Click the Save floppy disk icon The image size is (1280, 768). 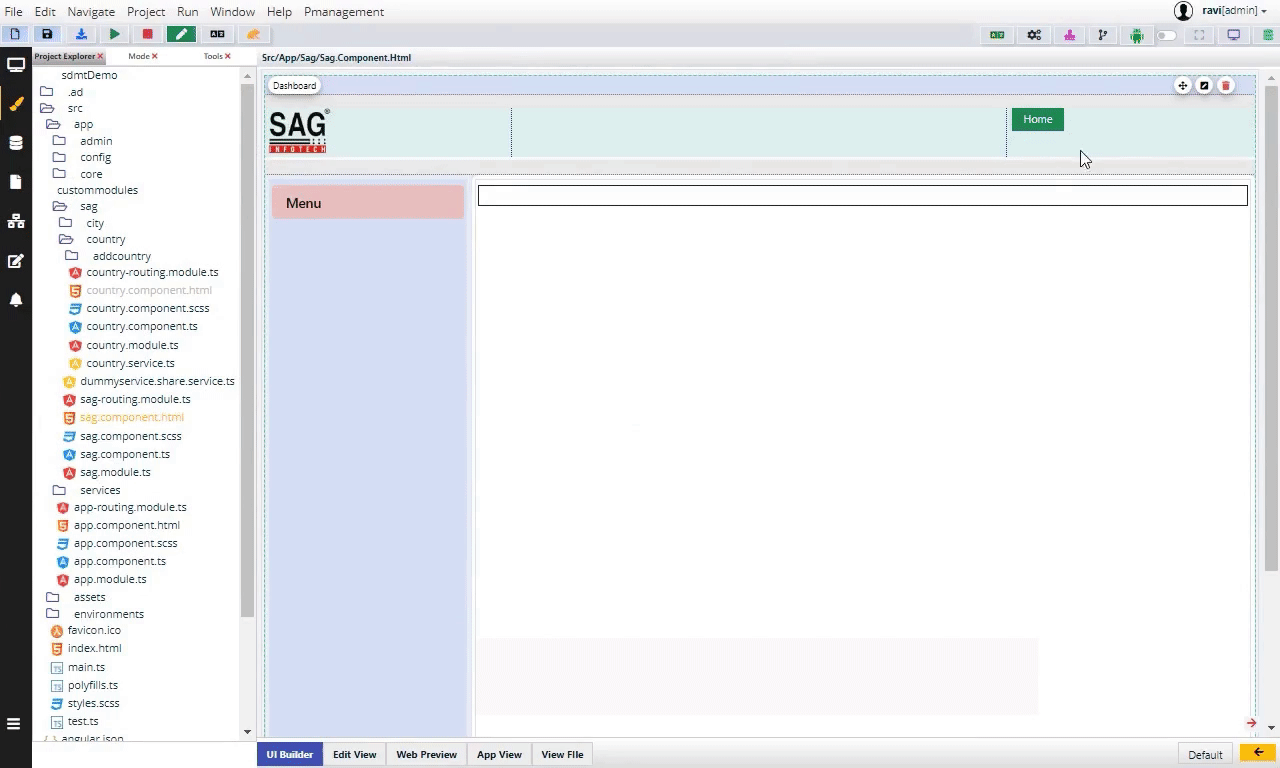[47, 34]
